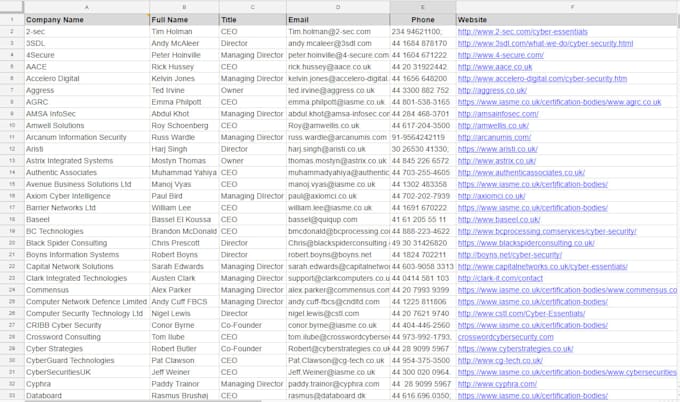
Task: Select the AMSA InfoSec company cell
Action: click(x=87, y=114)
